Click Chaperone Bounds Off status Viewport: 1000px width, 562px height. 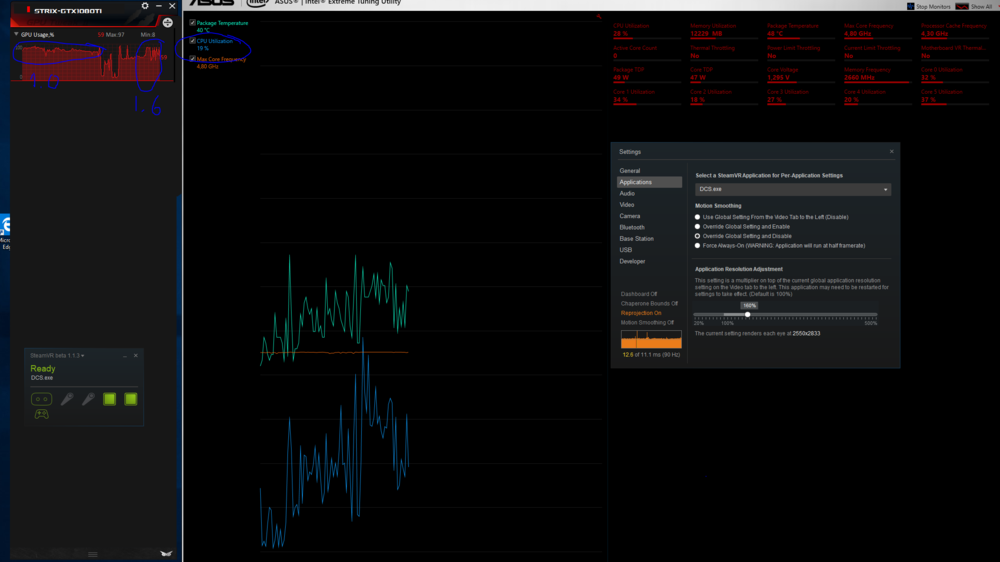click(649, 304)
